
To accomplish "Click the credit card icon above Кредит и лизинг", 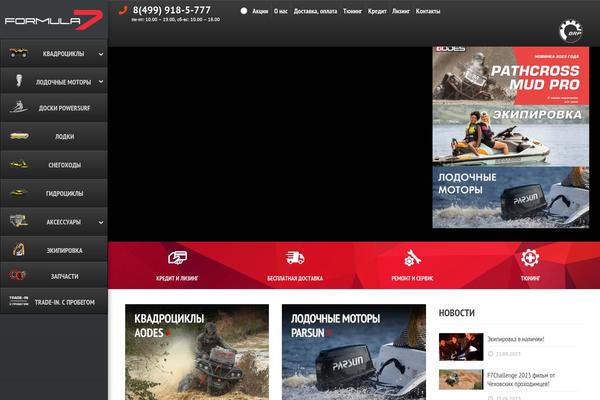I will [177, 258].
